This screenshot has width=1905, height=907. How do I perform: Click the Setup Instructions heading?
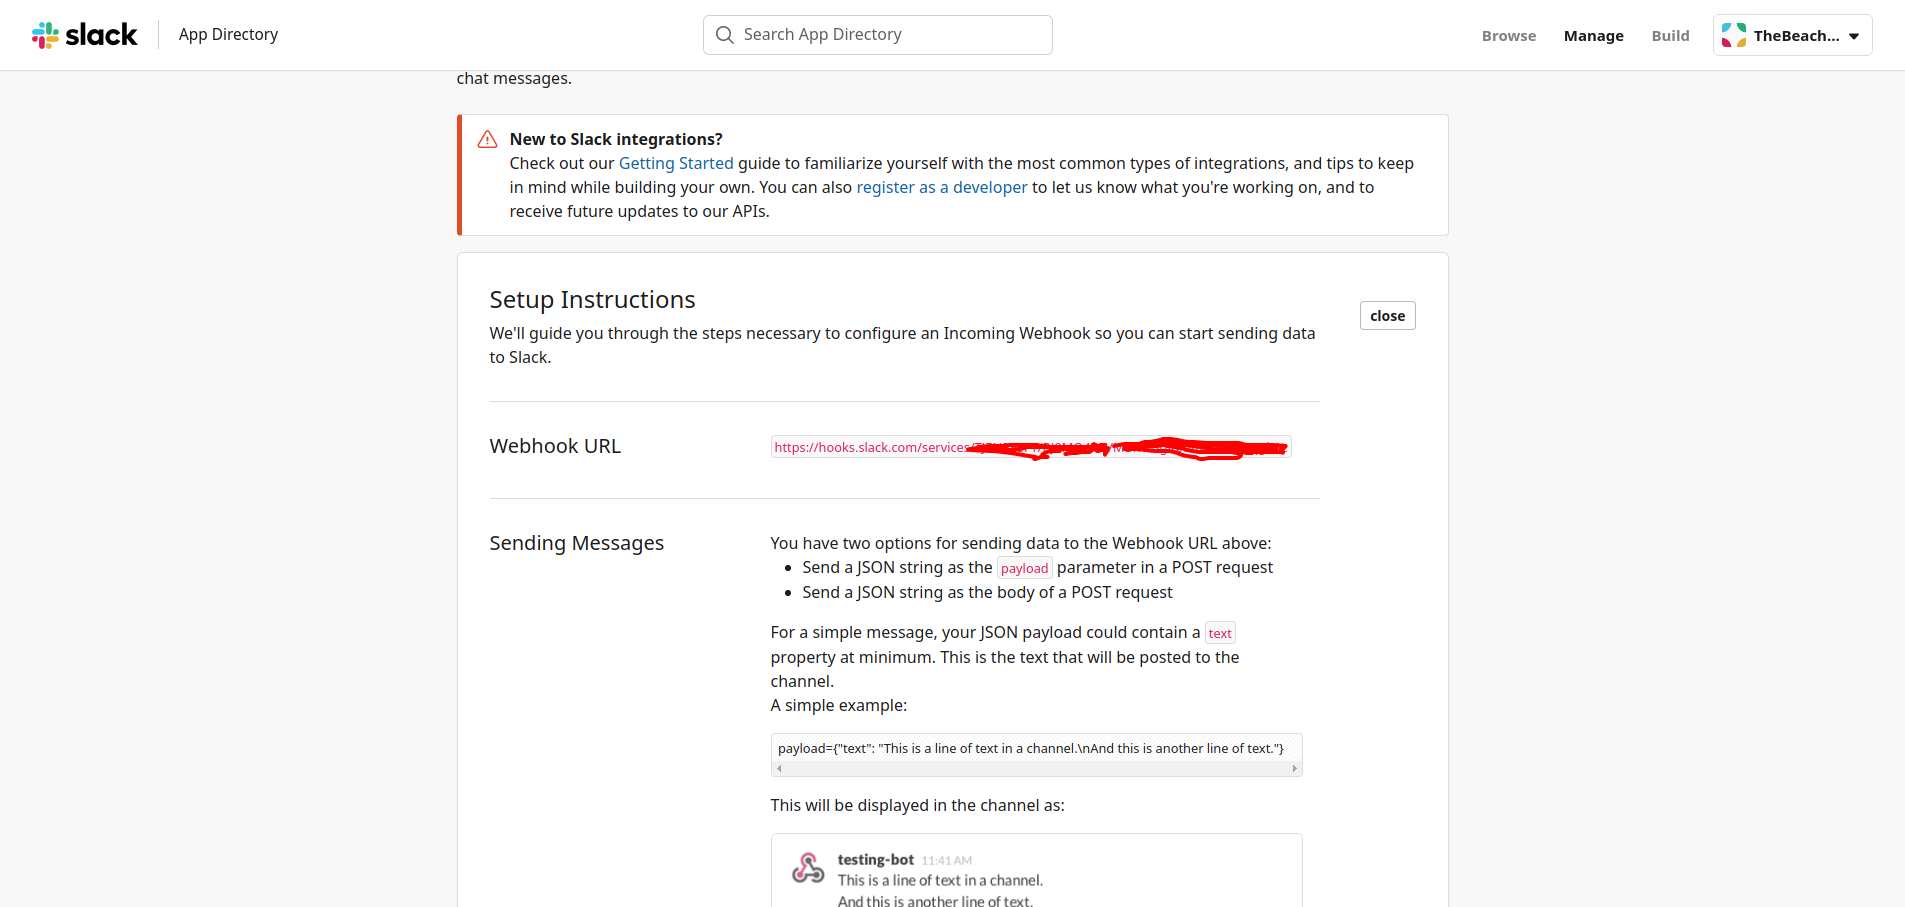click(592, 300)
